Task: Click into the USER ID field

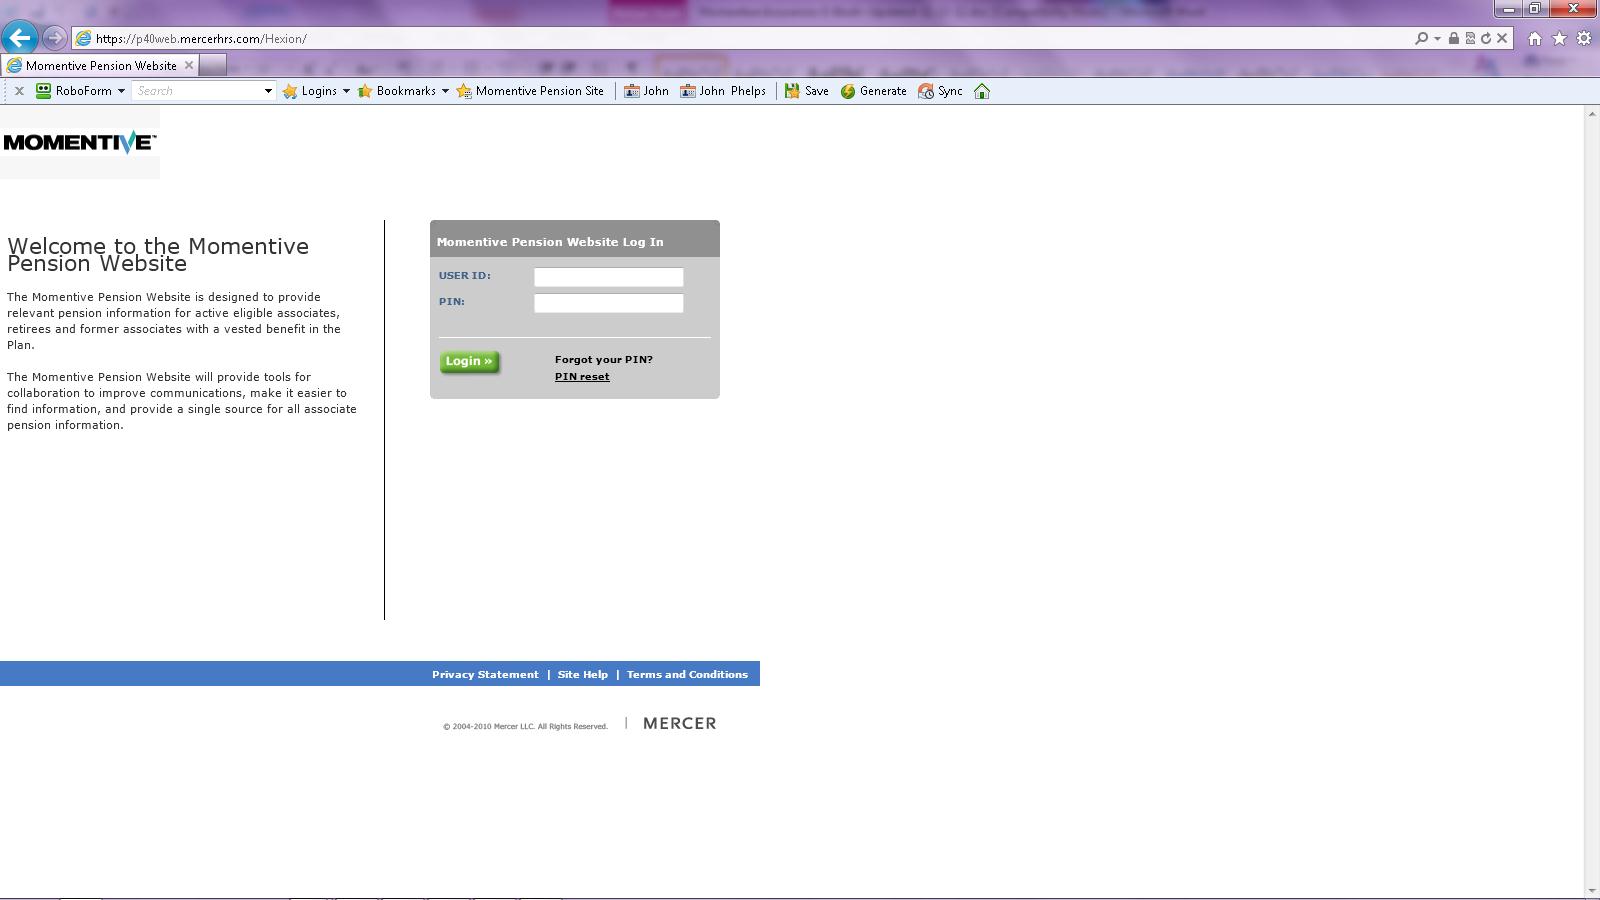Action: tap(609, 277)
